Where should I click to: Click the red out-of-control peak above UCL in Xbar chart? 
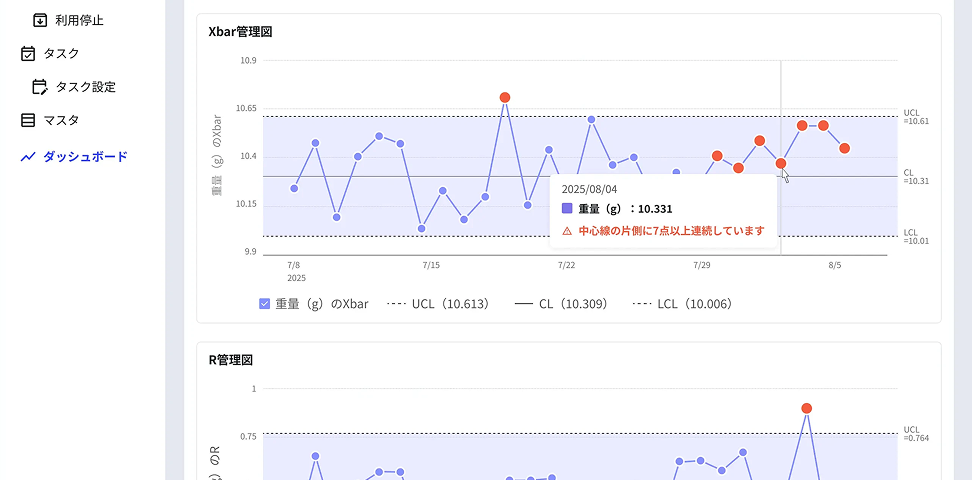(x=505, y=97)
